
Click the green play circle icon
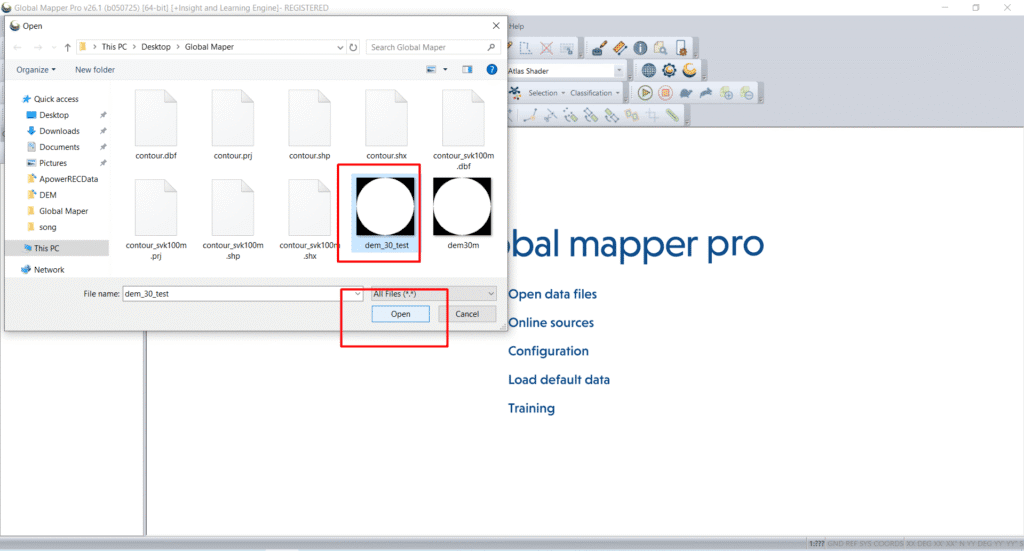[645, 93]
